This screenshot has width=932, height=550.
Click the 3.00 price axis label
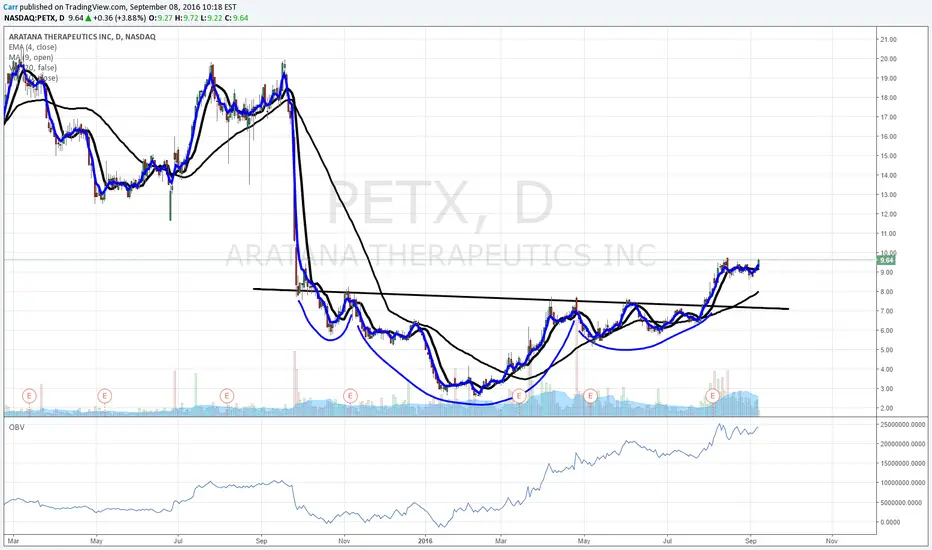point(889,389)
